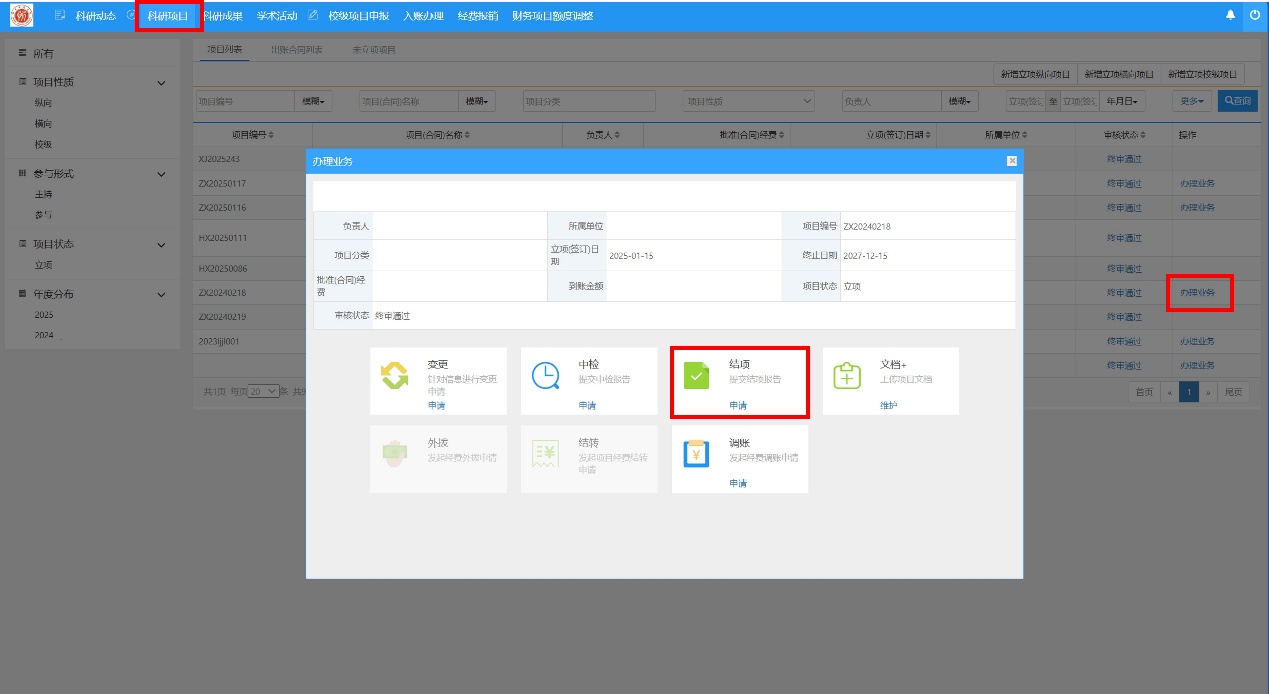Close the 办理业务 dialog
The image size is (1269, 694).
pyautogui.click(x=1011, y=161)
